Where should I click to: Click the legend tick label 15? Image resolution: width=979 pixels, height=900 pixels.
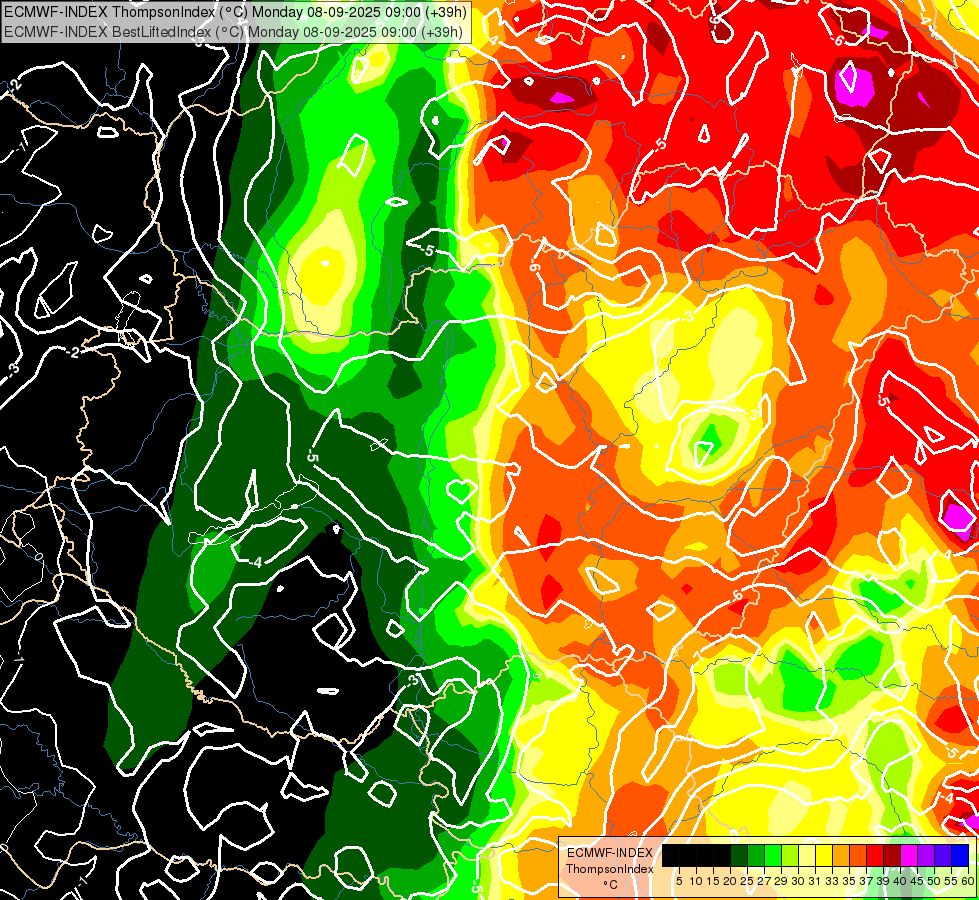(x=713, y=881)
